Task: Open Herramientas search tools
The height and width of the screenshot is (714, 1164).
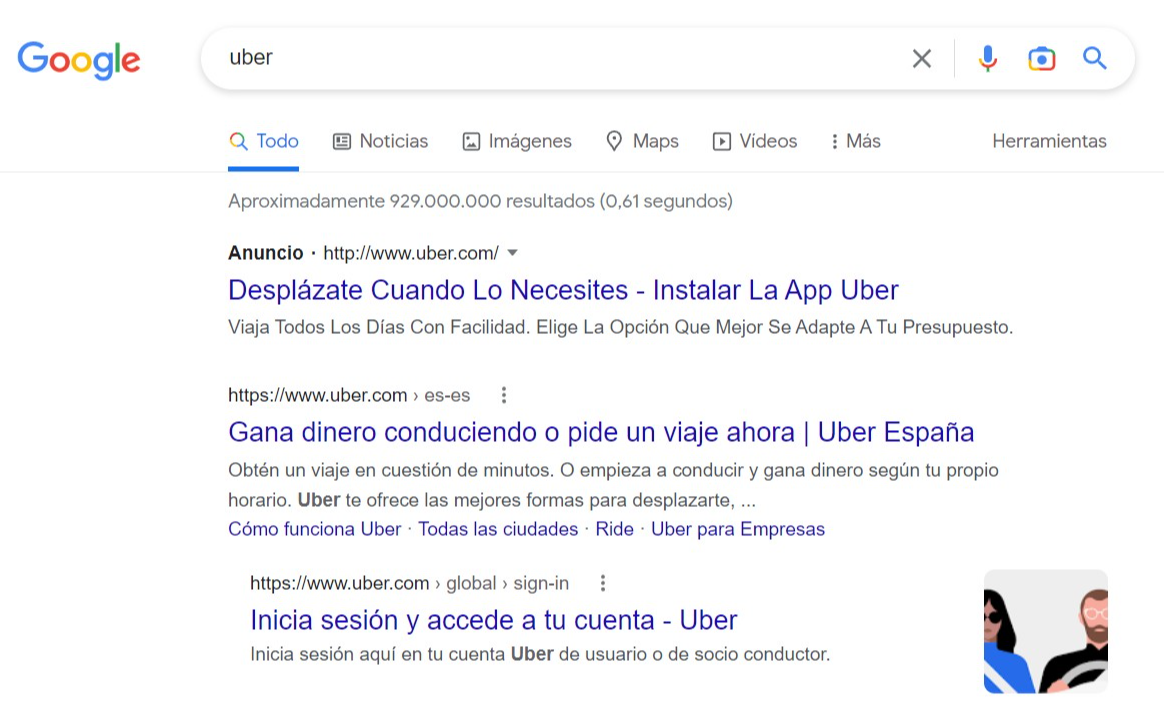Action: coord(1049,141)
